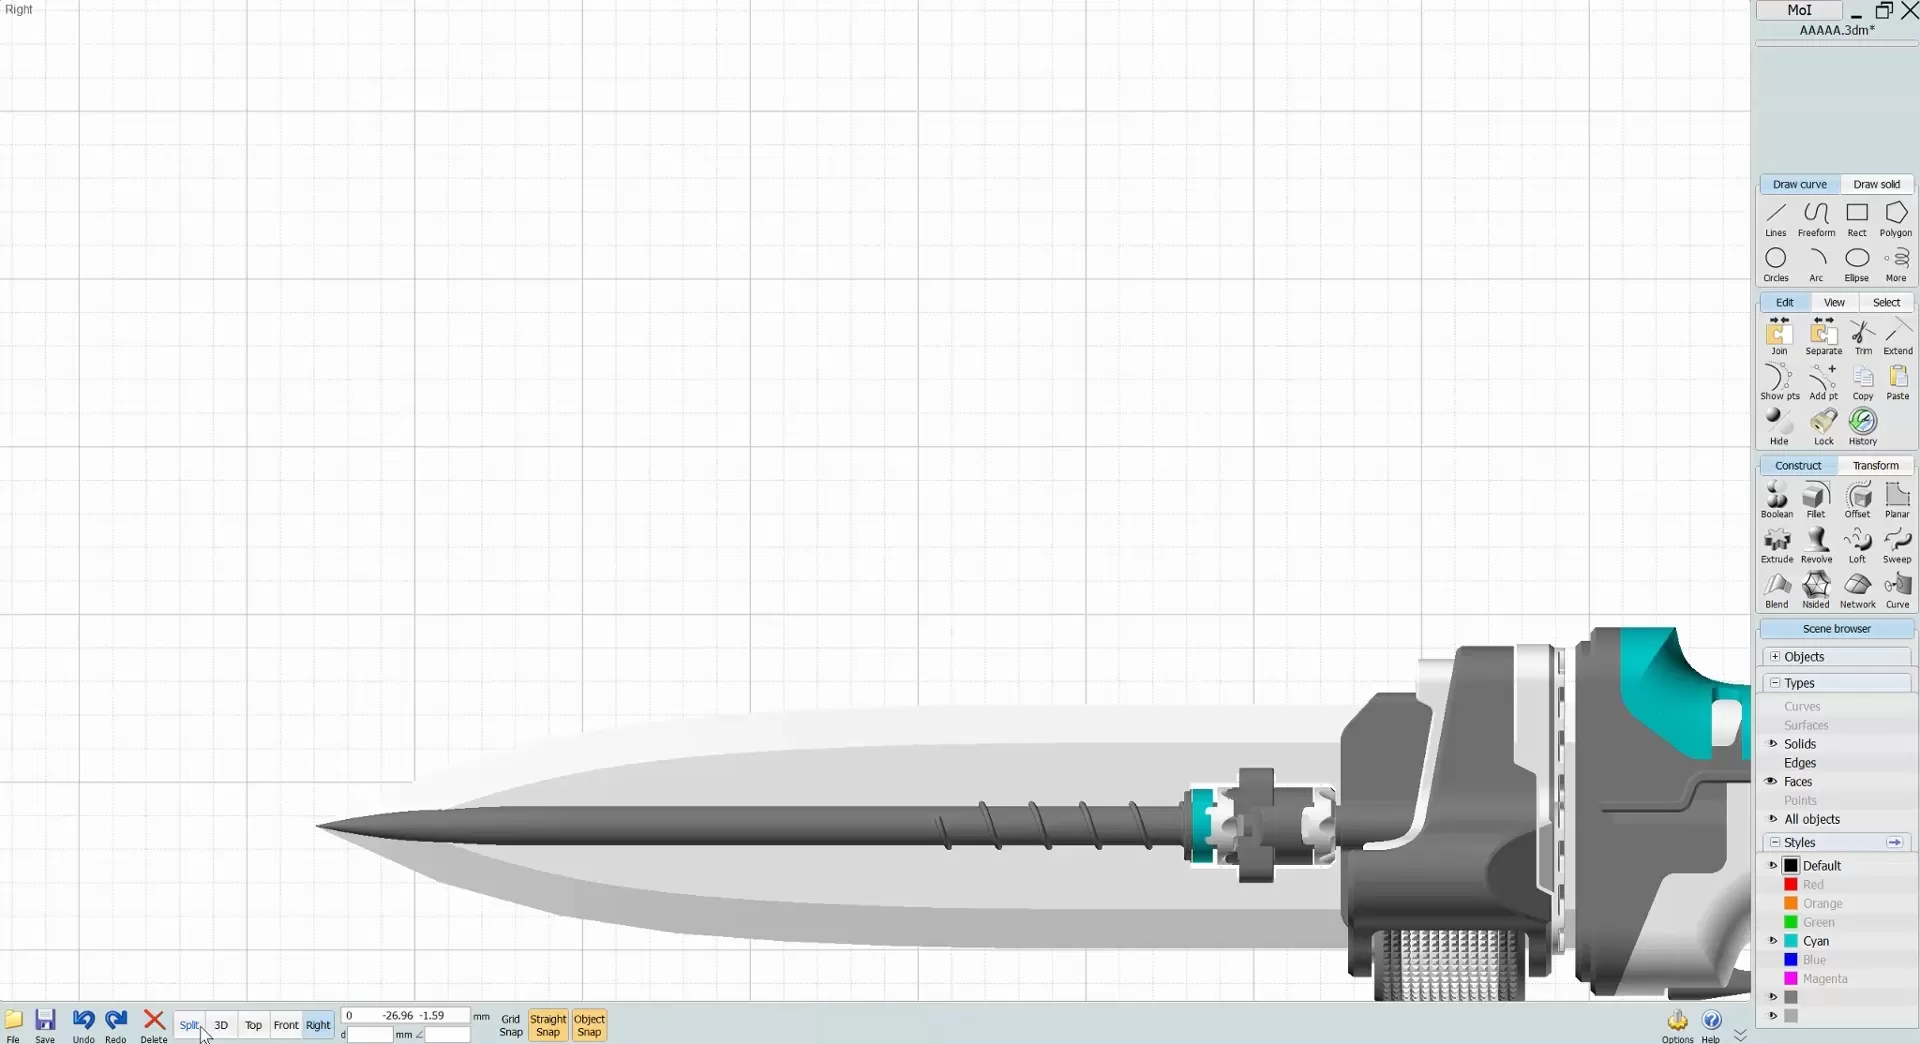Select the Fillet tool
The image size is (1920, 1044).
click(1816, 499)
